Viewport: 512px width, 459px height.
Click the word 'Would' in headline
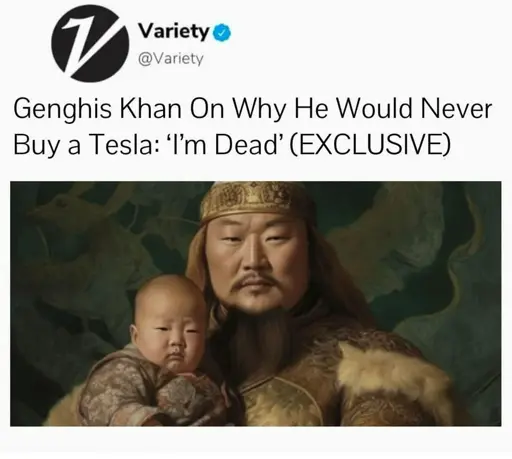coord(373,109)
